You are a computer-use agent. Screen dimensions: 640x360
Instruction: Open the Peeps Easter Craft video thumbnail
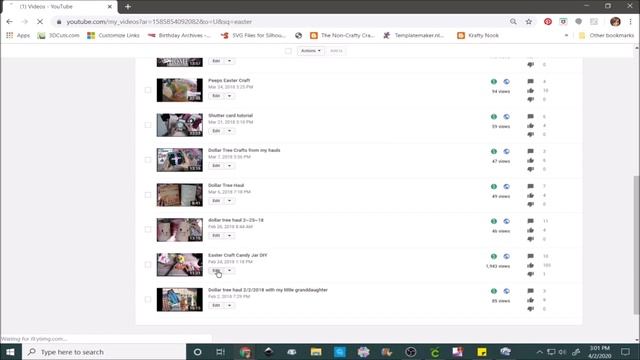180,90
